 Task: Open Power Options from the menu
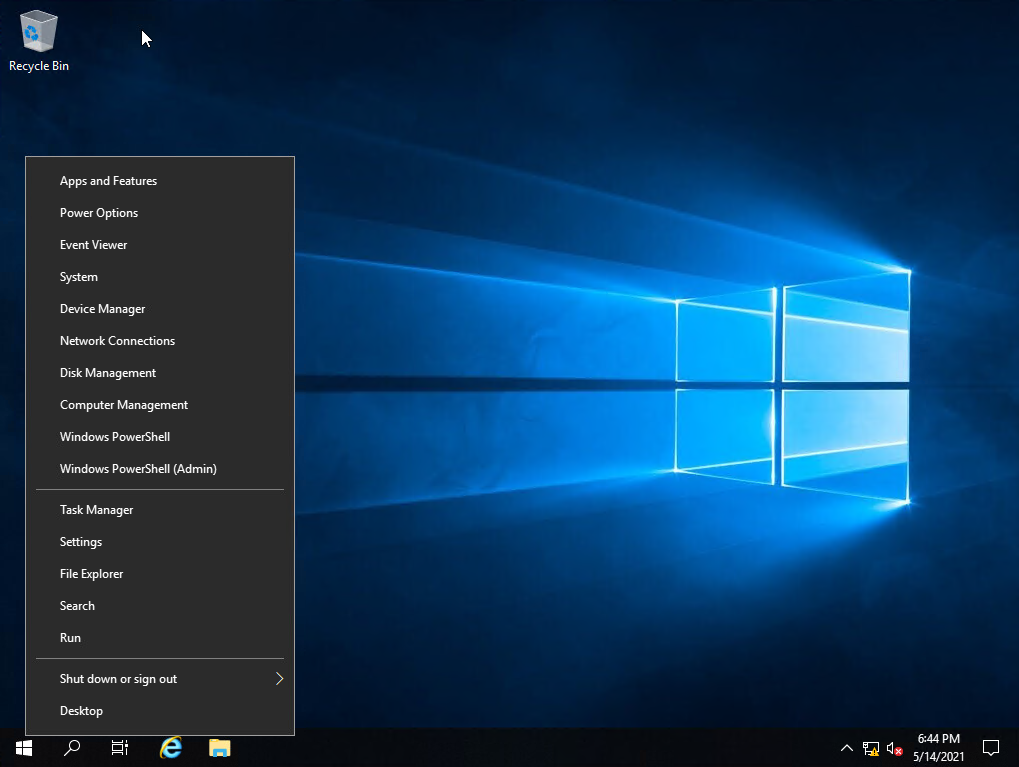click(x=160, y=213)
